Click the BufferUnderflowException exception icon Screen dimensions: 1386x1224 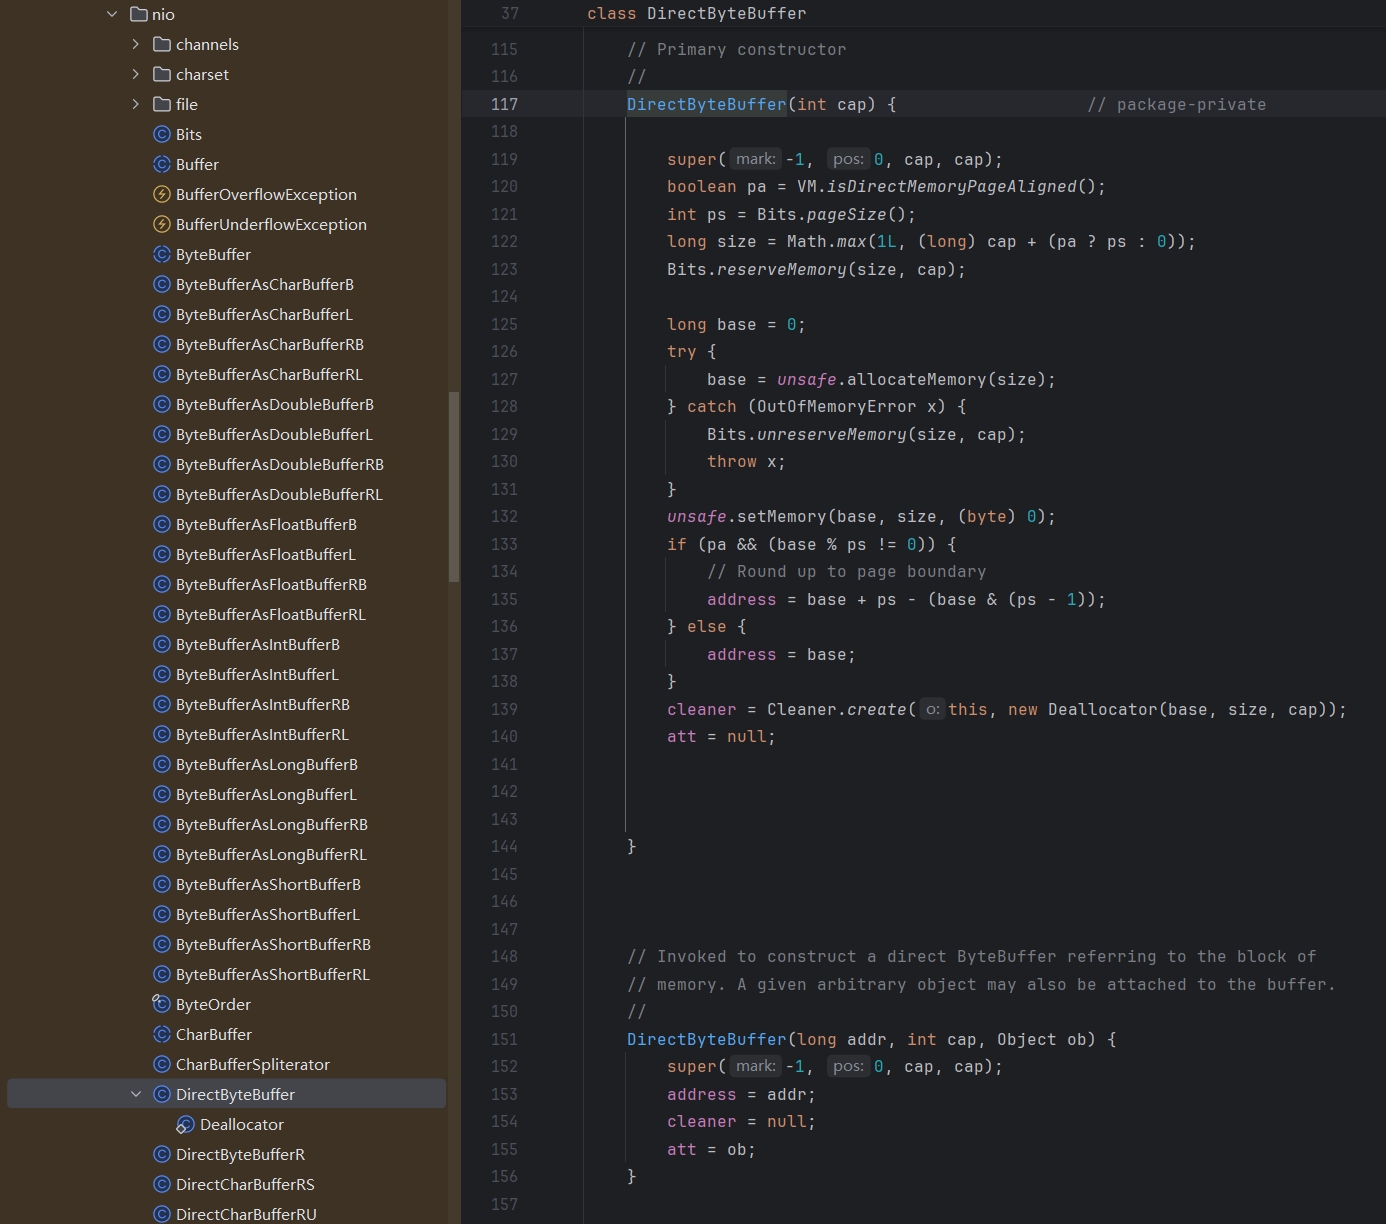(162, 224)
